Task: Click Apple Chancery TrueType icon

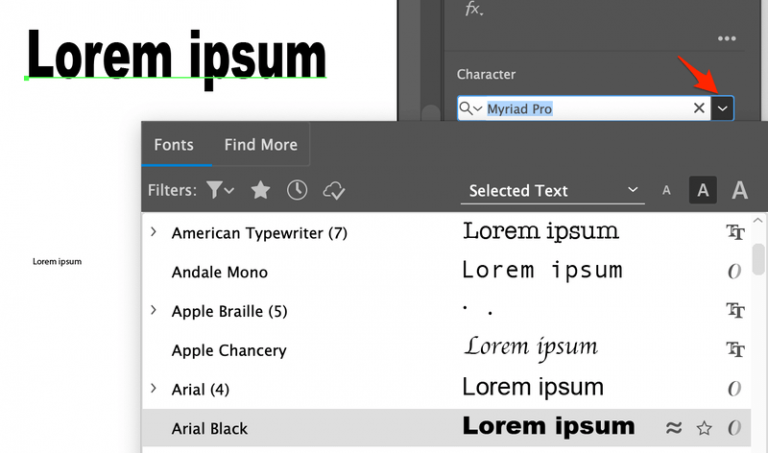Action: [735, 350]
